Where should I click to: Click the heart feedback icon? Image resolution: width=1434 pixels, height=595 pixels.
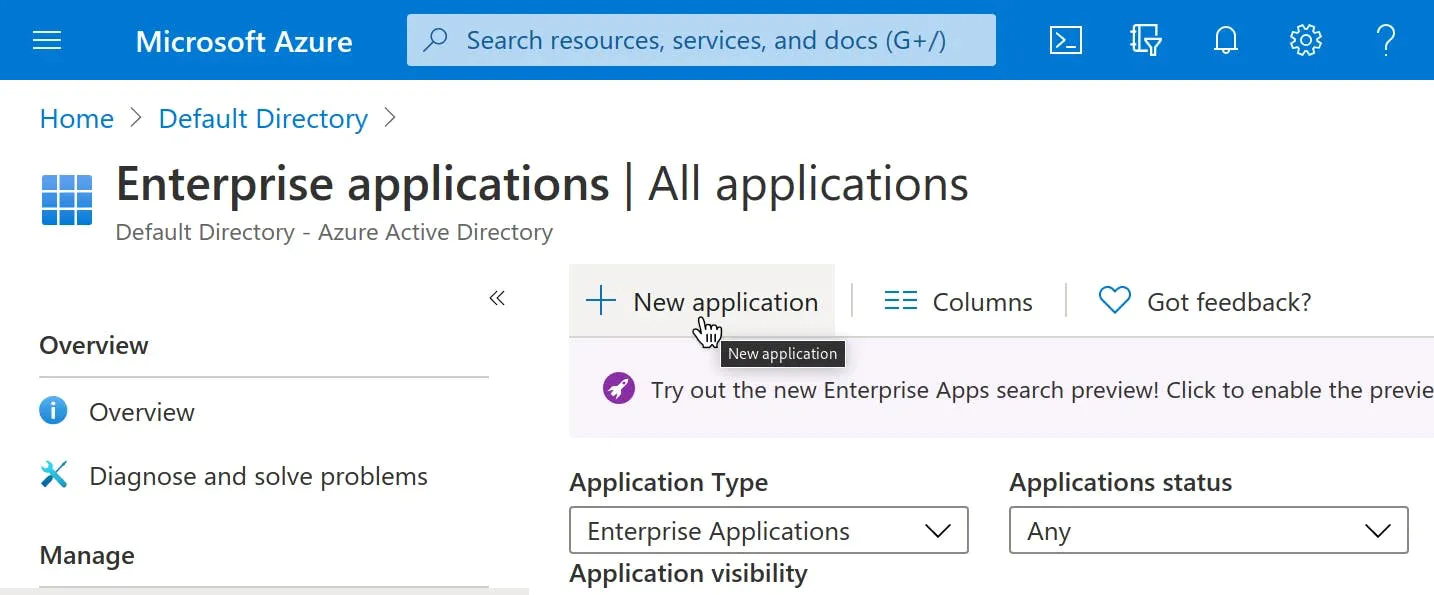(1114, 300)
